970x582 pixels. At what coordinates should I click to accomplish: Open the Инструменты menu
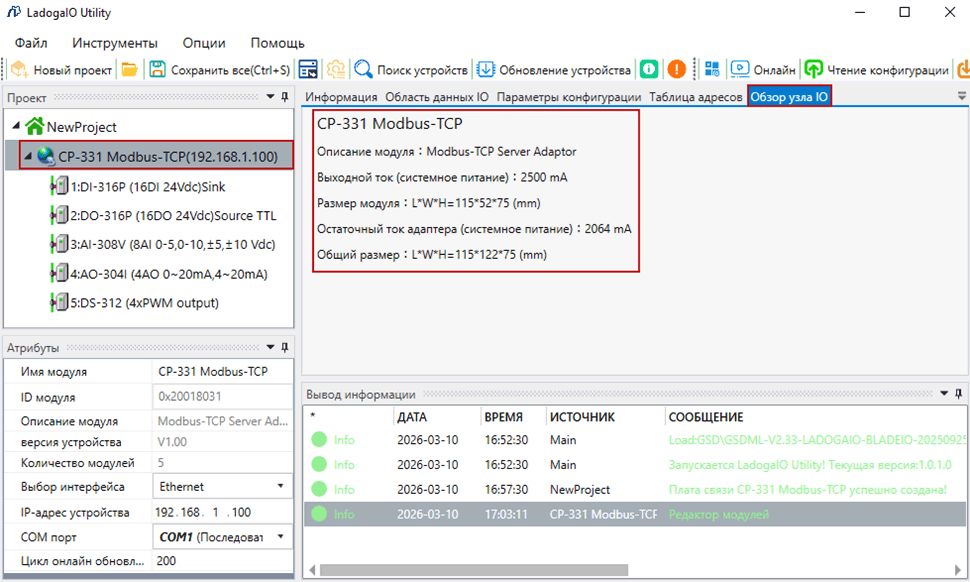(115, 43)
